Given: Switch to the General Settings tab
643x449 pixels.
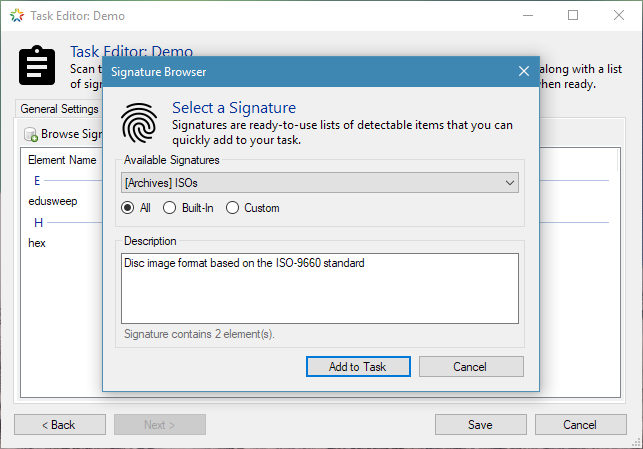Looking at the screenshot, I should [59, 109].
